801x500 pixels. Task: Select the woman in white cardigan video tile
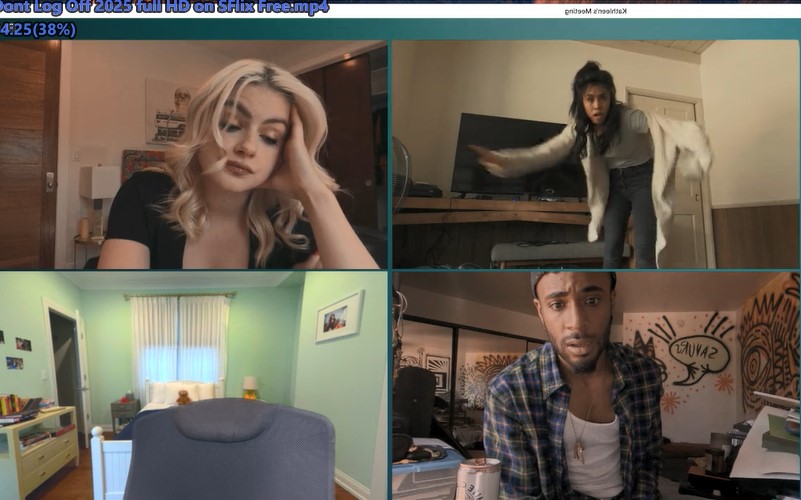(x=596, y=155)
